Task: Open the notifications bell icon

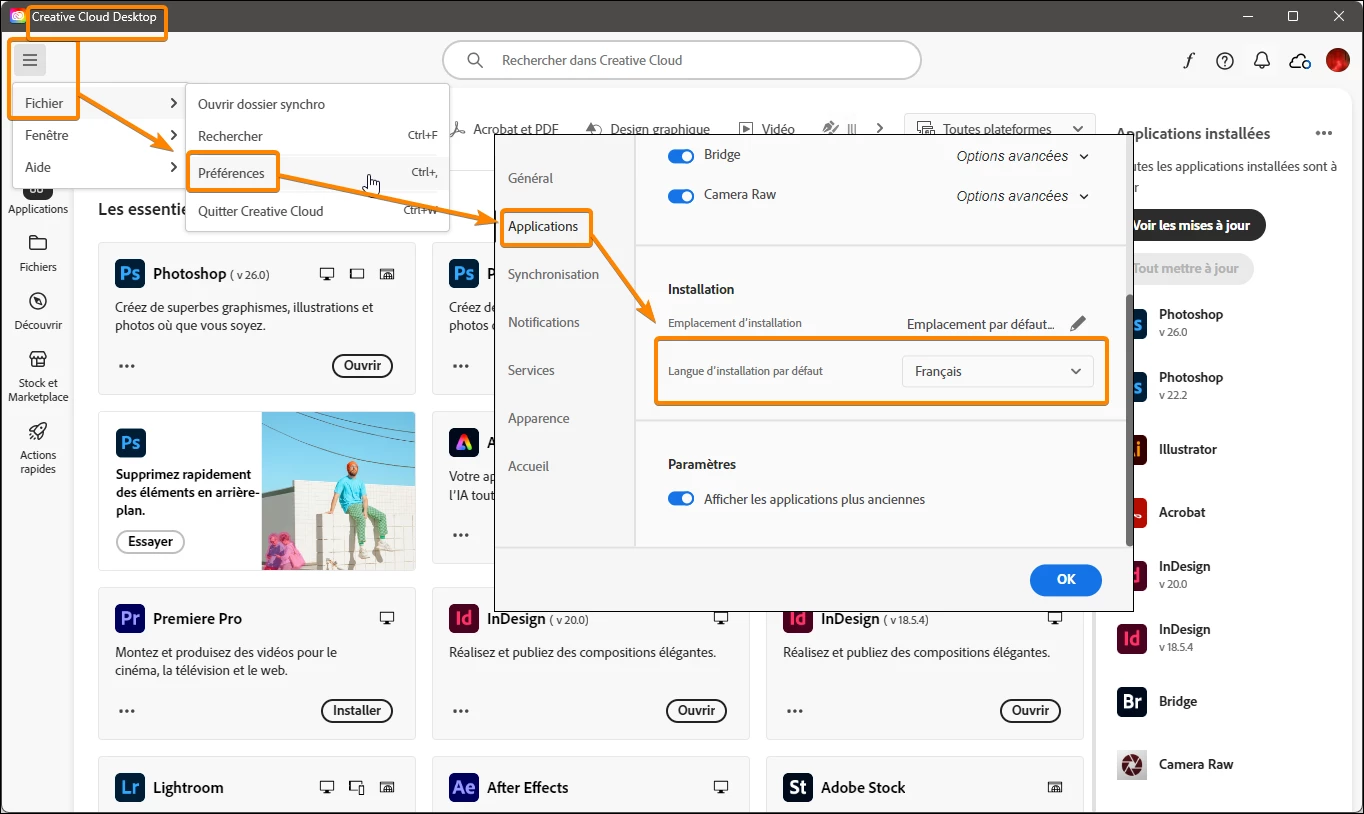Action: tap(1262, 61)
